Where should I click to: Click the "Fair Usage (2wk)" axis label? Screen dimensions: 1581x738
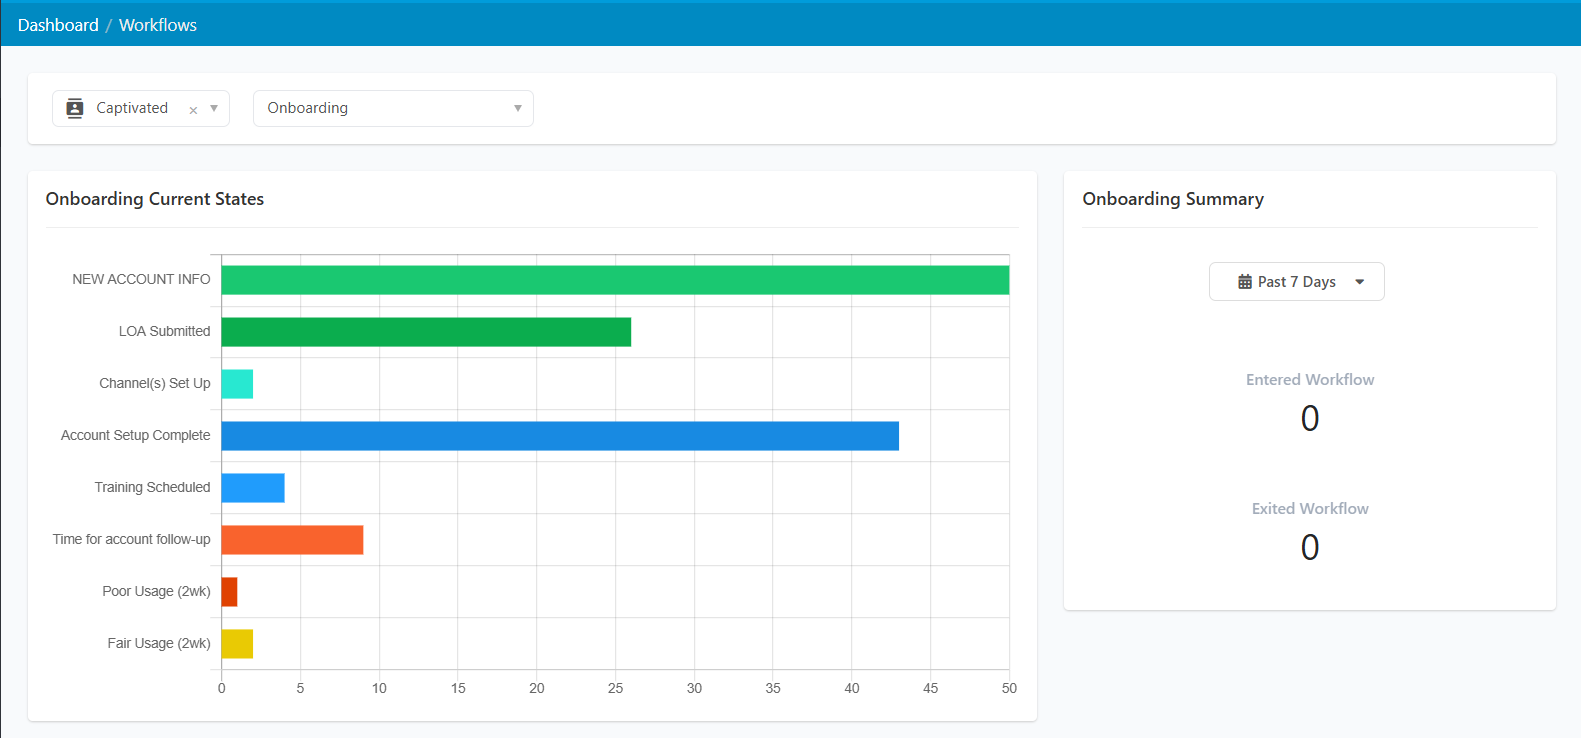point(159,643)
